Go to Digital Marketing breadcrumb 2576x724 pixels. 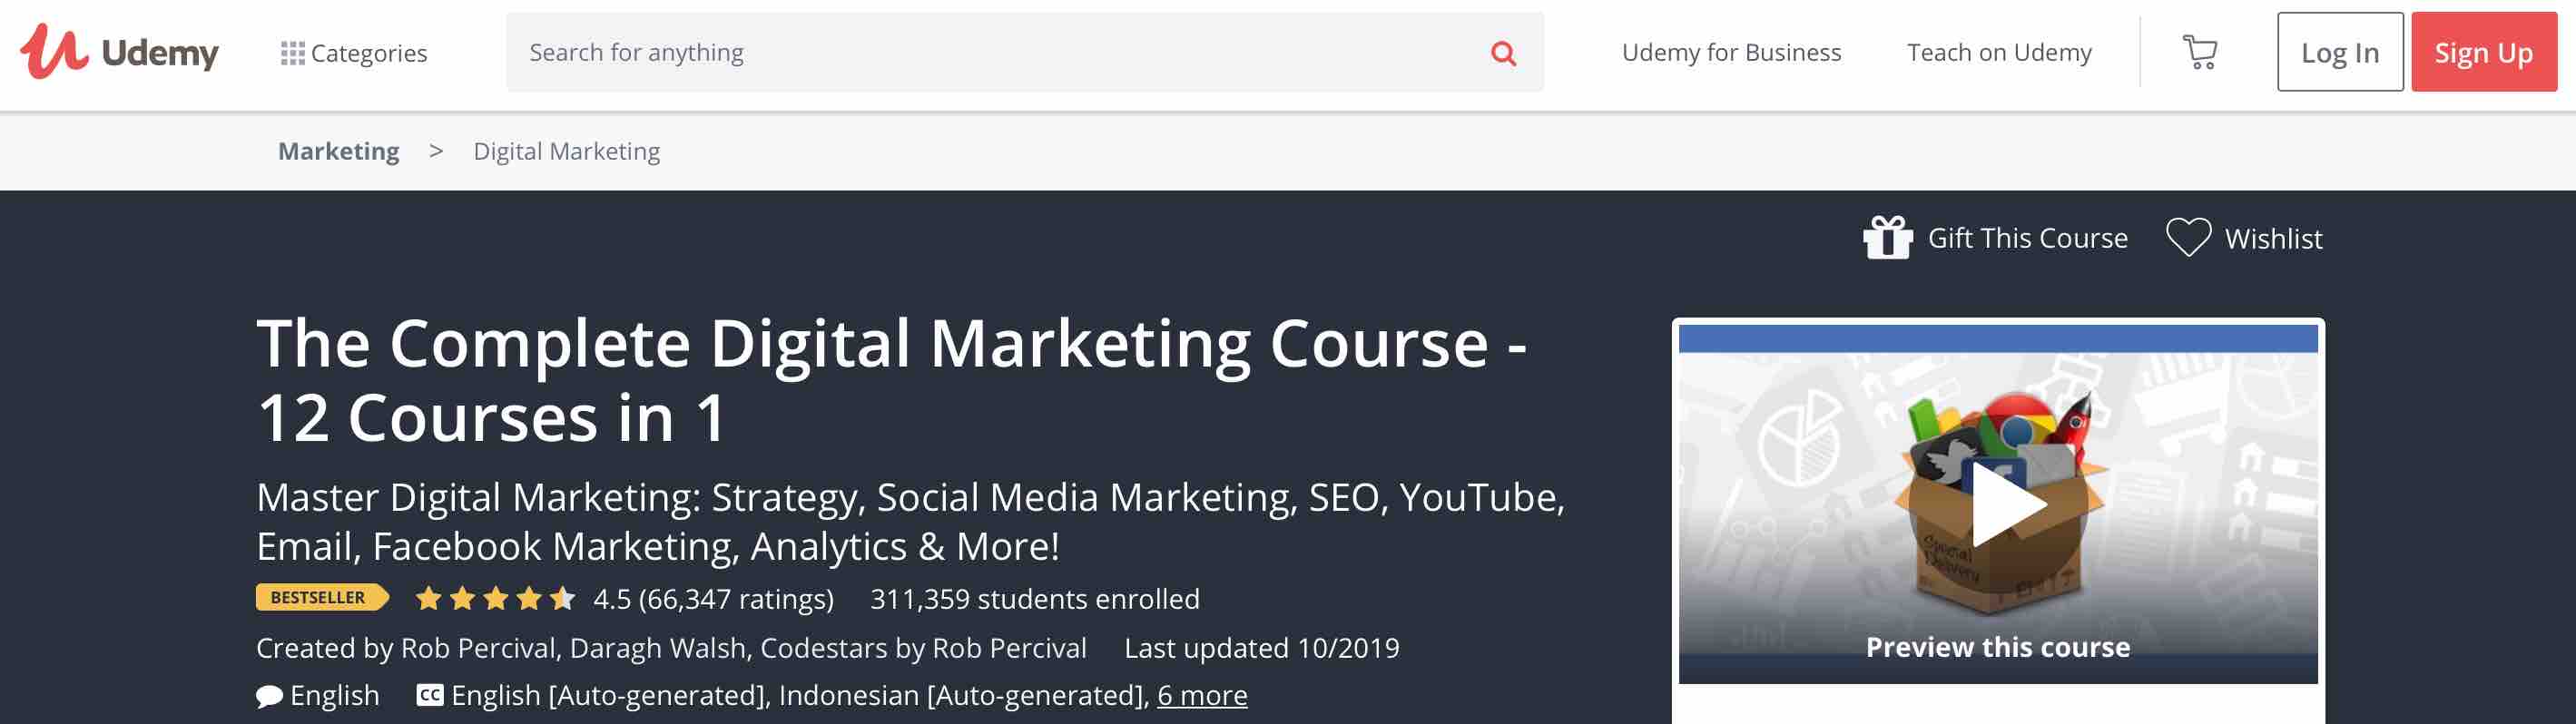click(566, 151)
